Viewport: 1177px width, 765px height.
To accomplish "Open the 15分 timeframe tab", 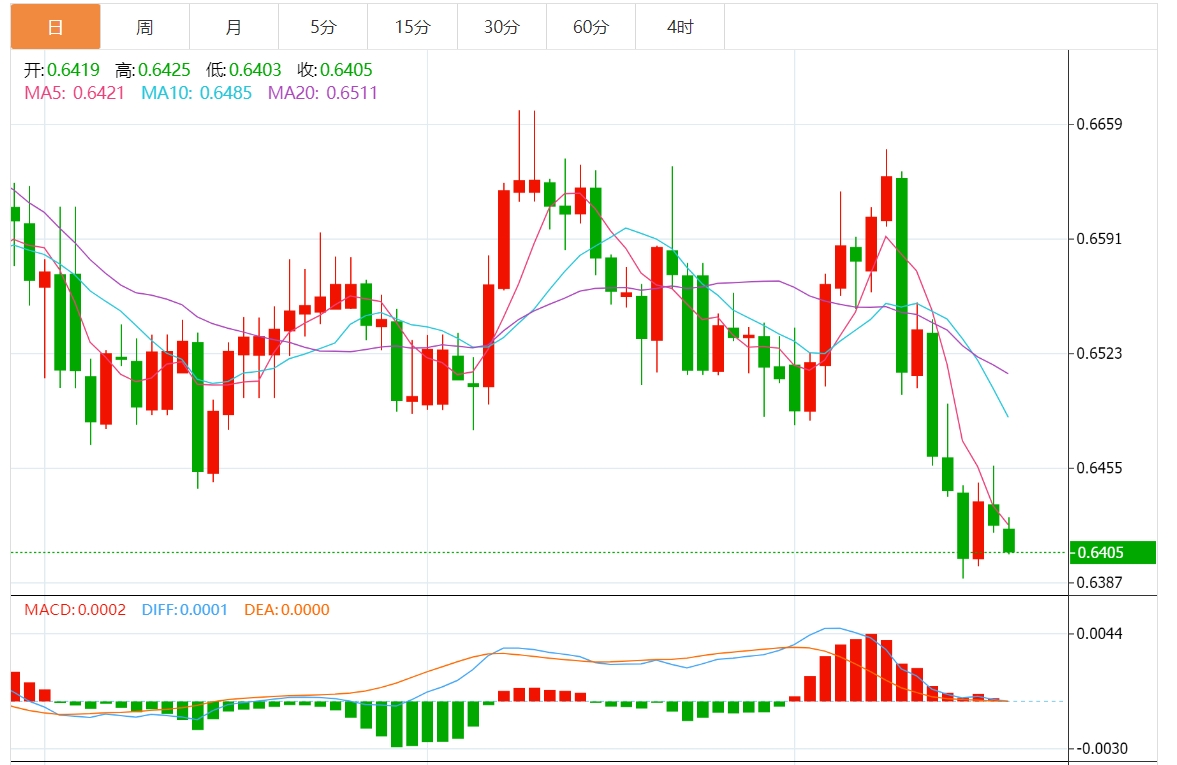I will [x=413, y=27].
